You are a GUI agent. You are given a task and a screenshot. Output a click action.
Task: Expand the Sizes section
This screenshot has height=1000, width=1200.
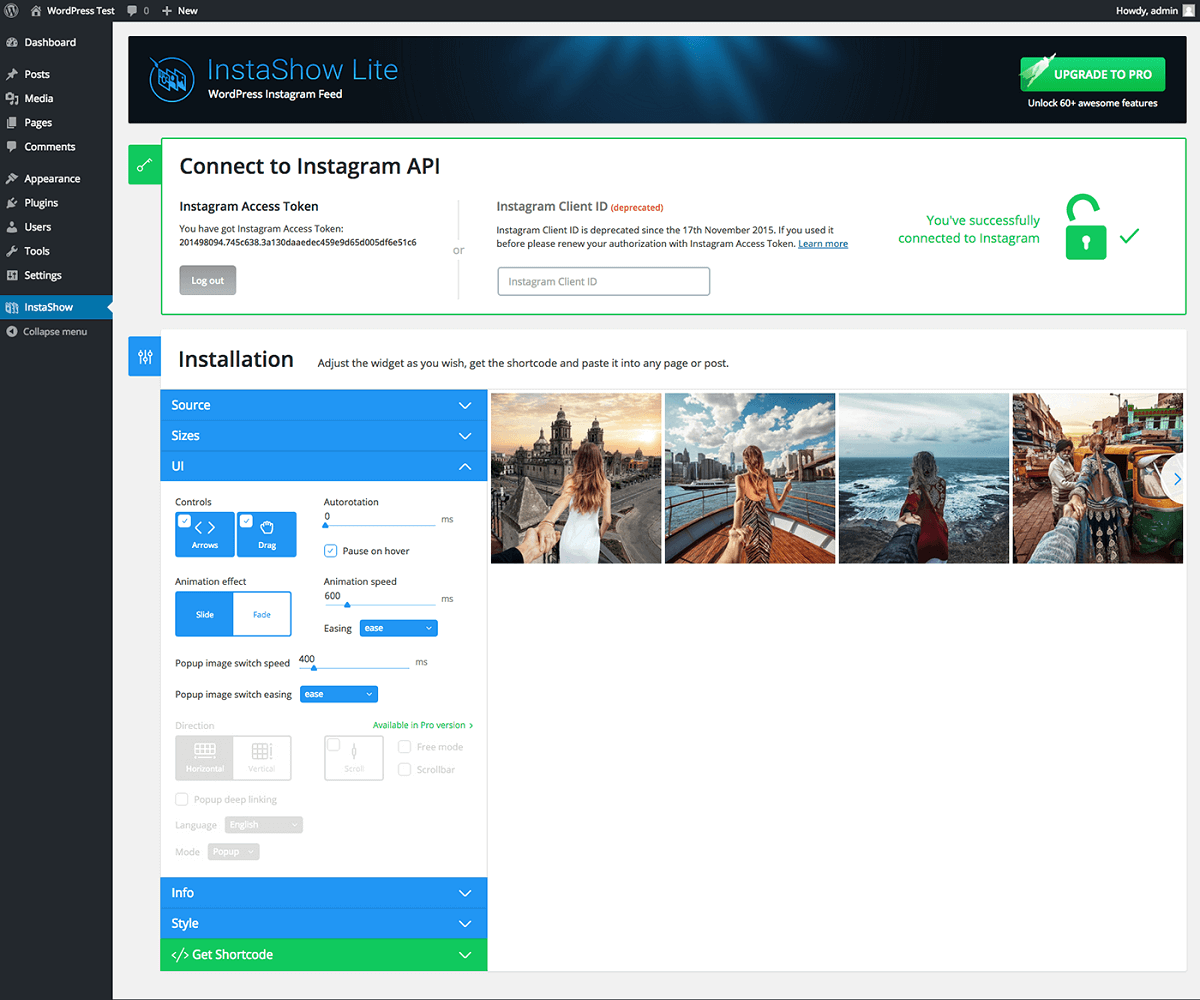point(323,436)
